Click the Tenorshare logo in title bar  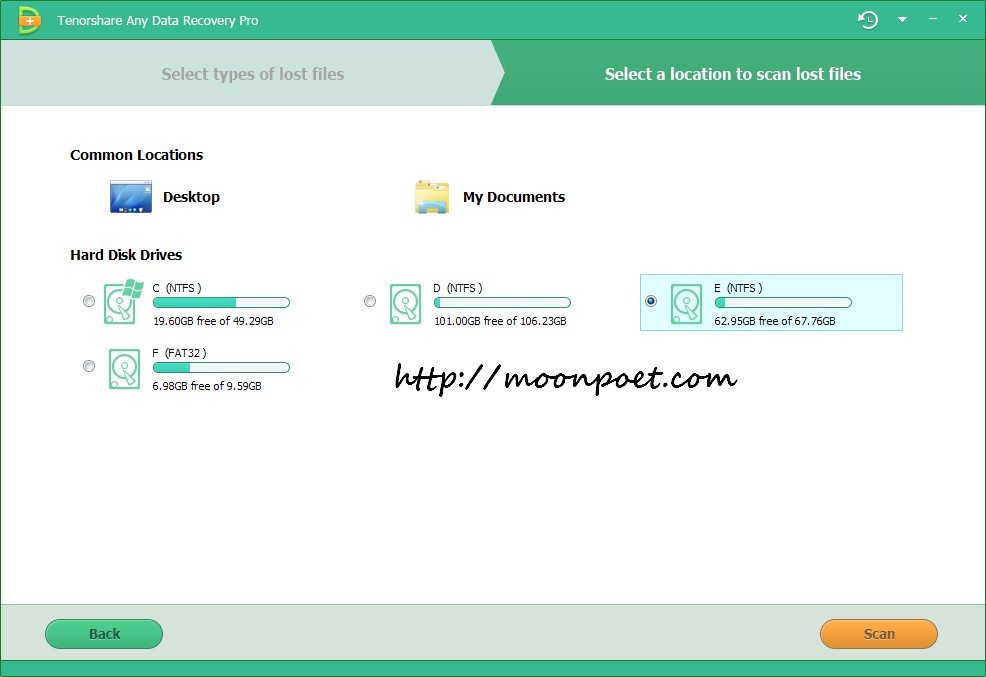coord(29,19)
